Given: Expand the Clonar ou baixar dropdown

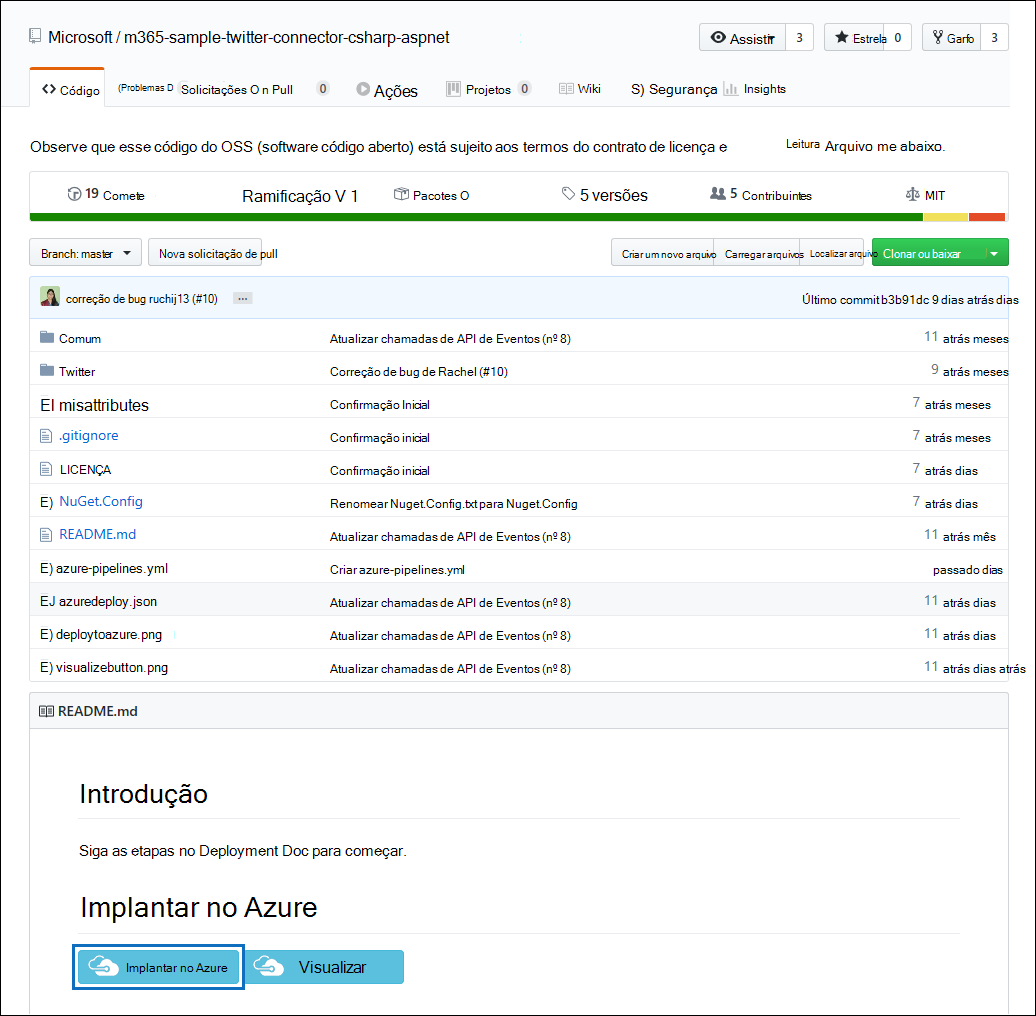Looking at the screenshot, I should point(940,253).
